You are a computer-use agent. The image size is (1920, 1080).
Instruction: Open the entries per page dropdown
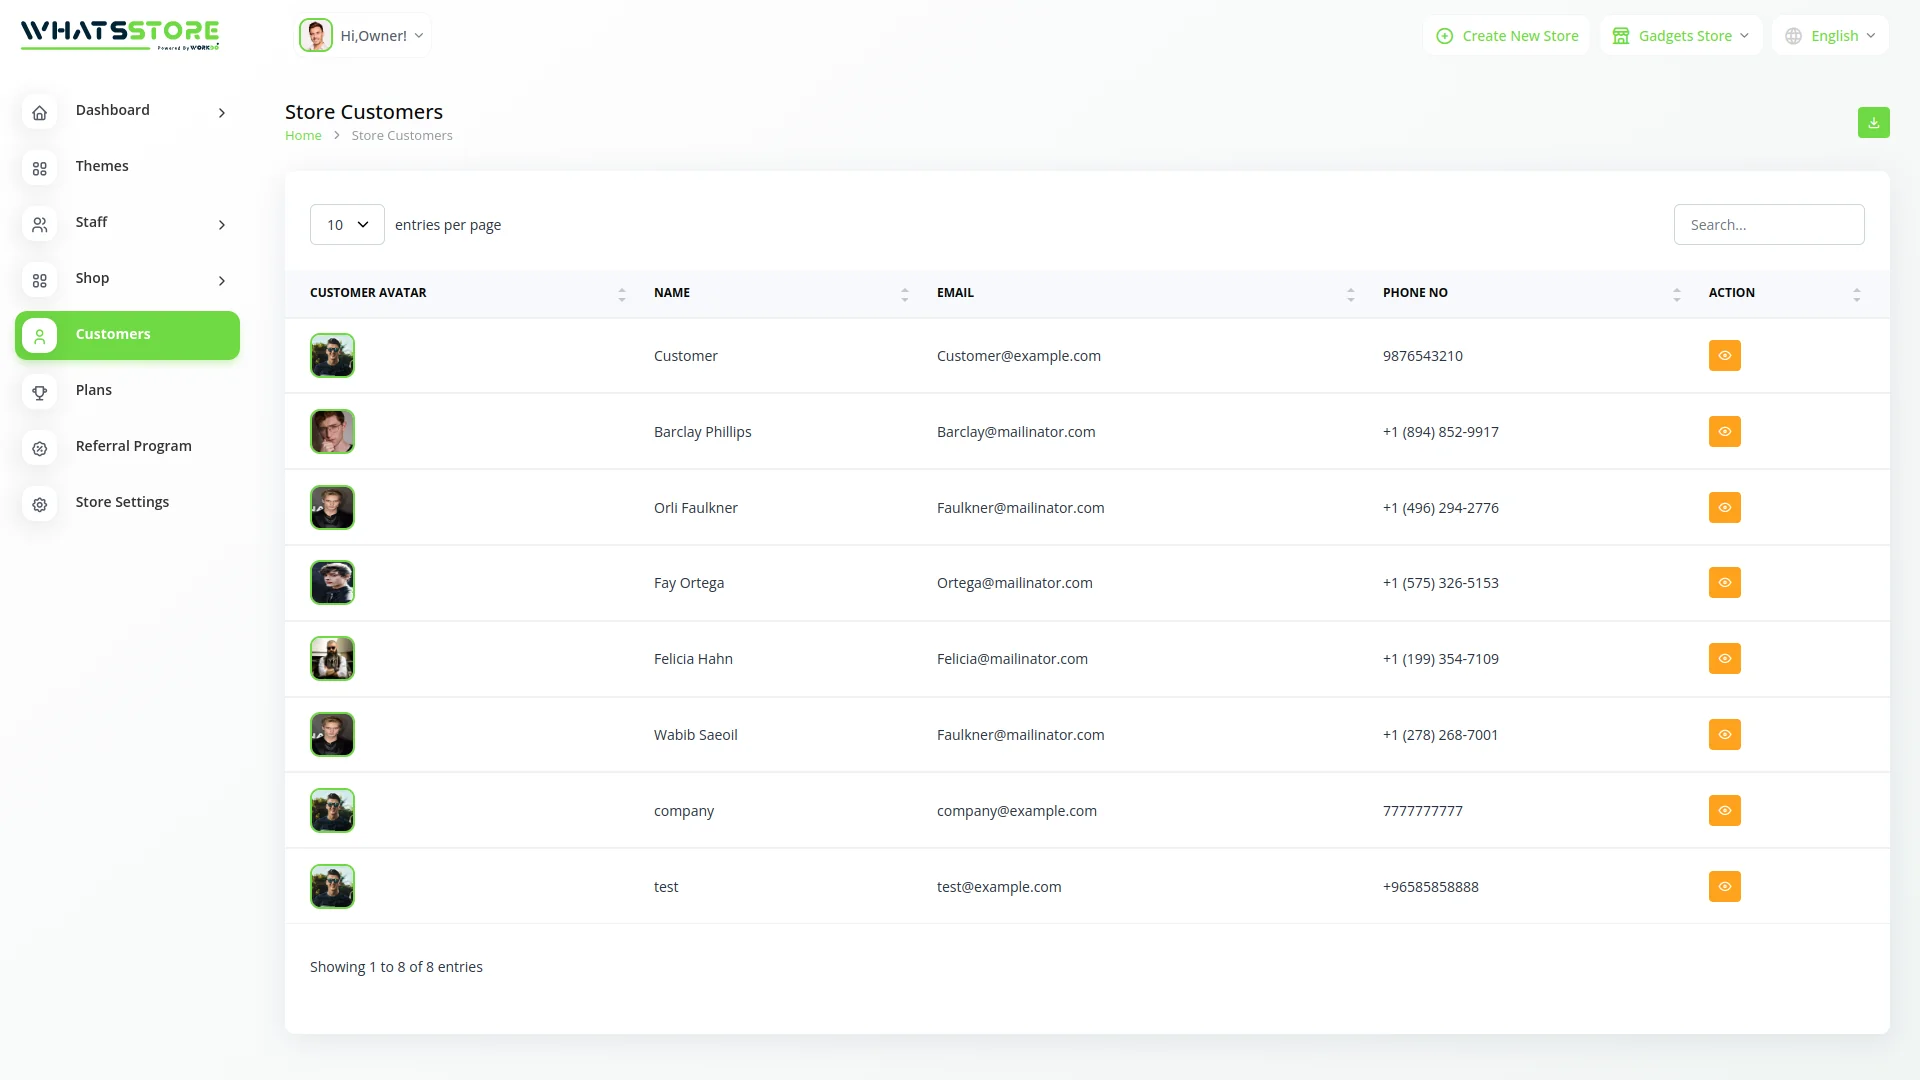tap(347, 225)
